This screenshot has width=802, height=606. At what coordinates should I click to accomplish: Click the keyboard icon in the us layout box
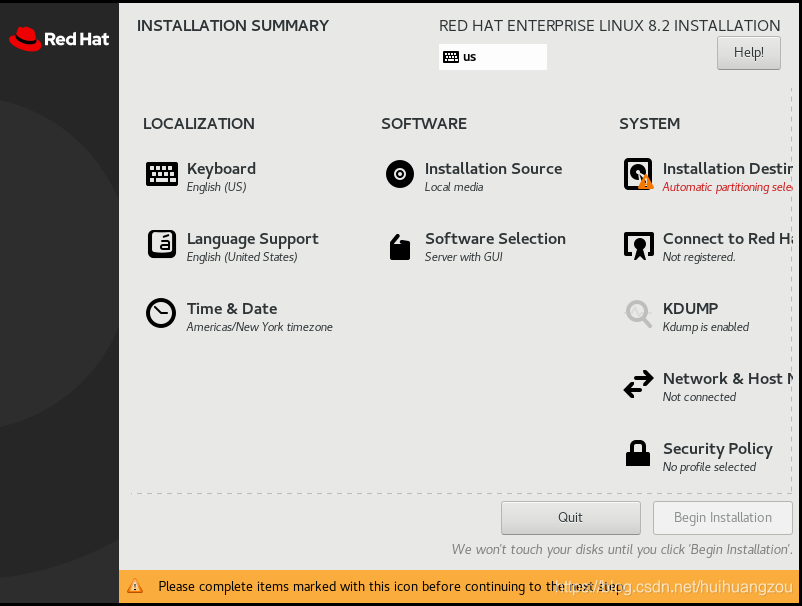451,57
